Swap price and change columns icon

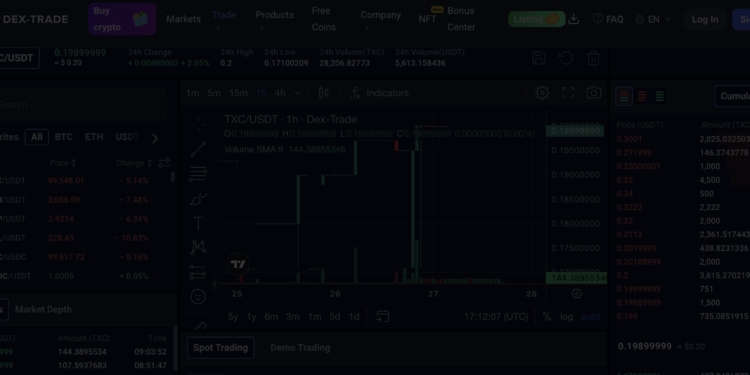164,163
